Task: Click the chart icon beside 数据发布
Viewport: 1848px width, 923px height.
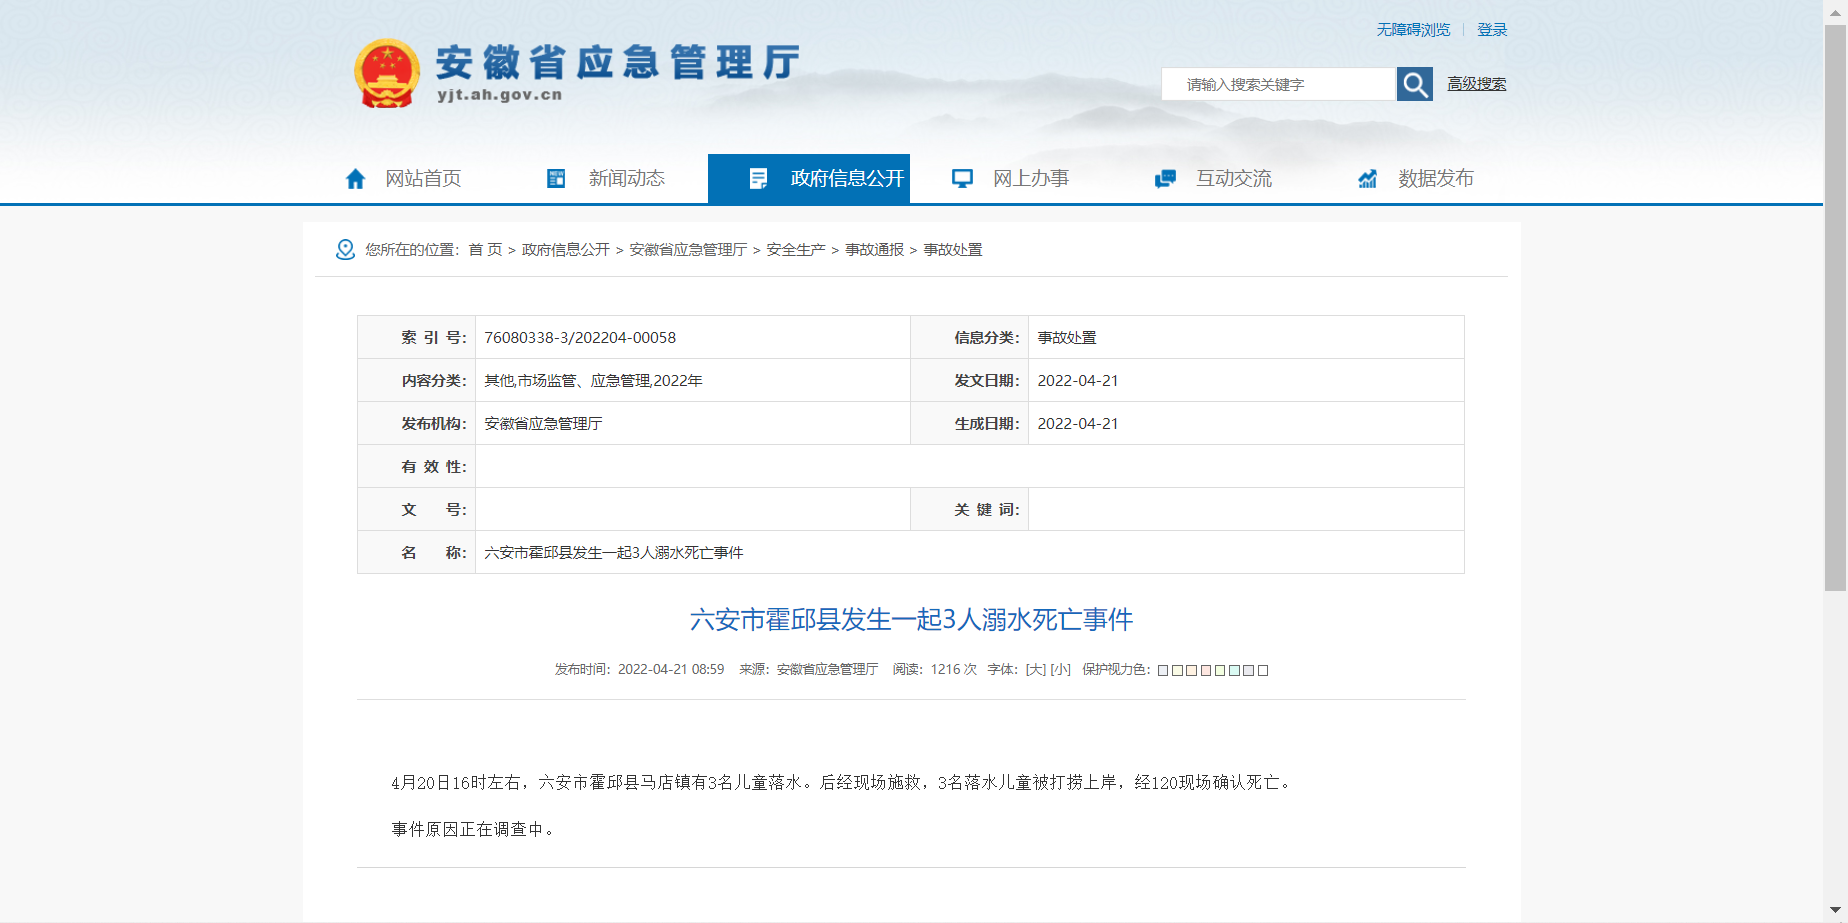Action: coord(1367,179)
